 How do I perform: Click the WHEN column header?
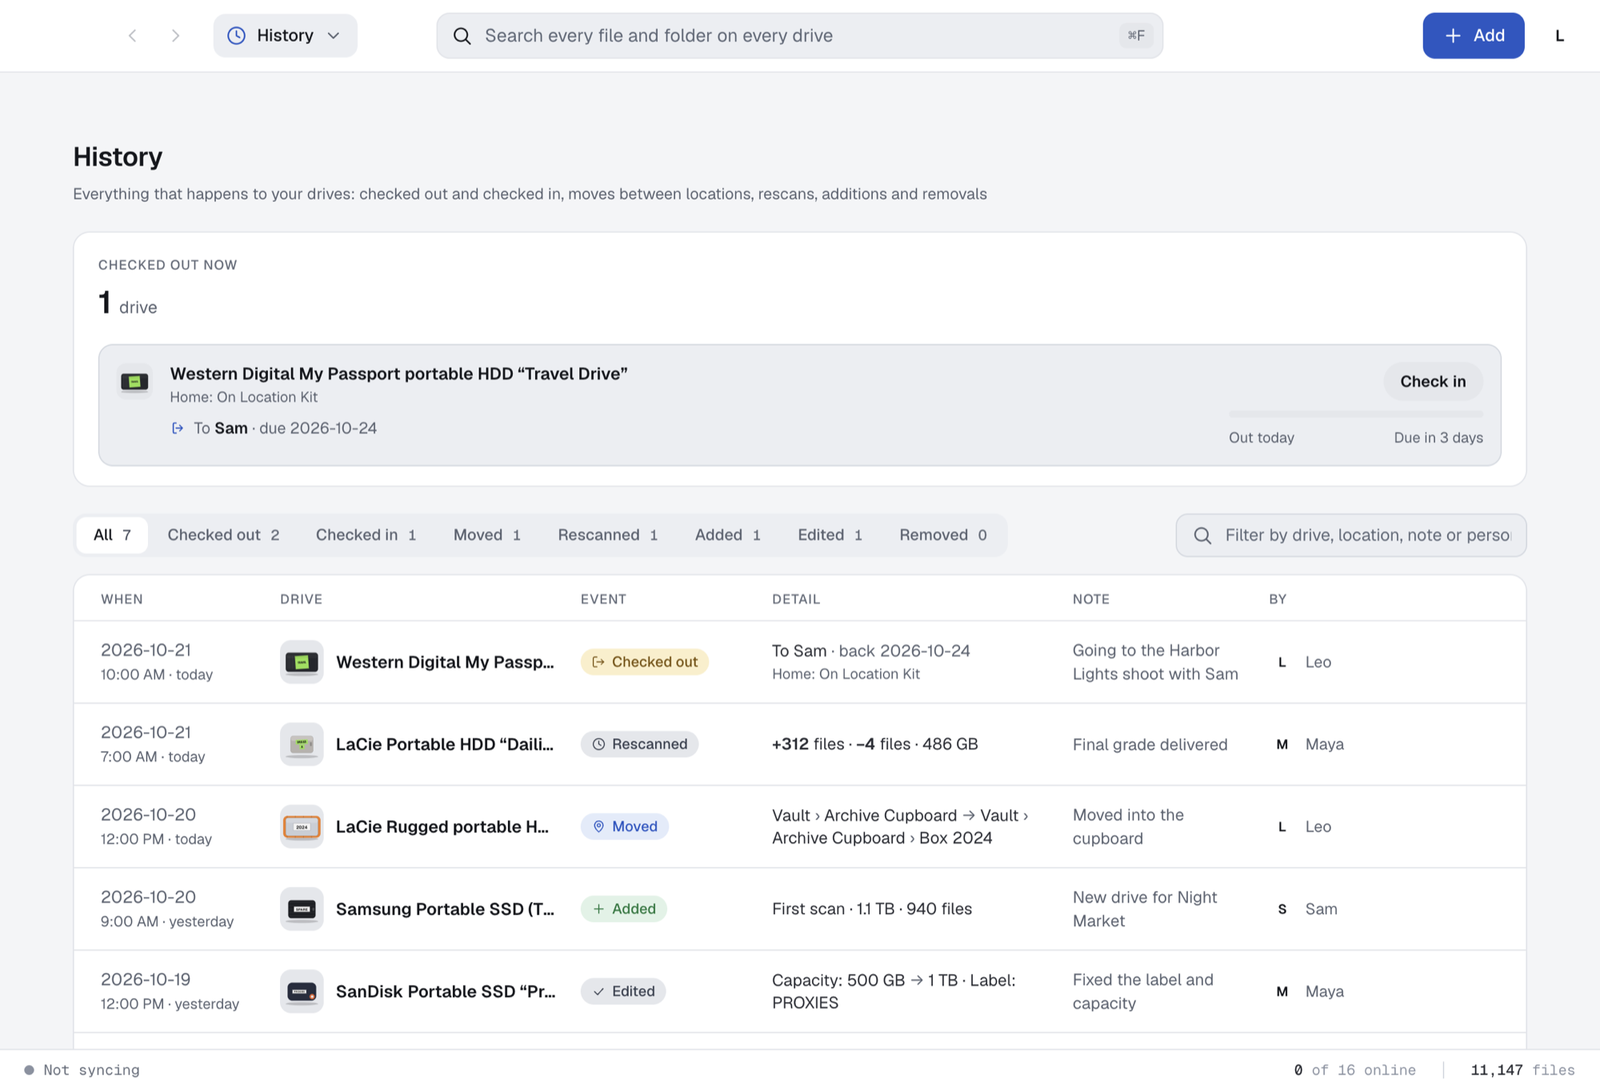coord(122,599)
